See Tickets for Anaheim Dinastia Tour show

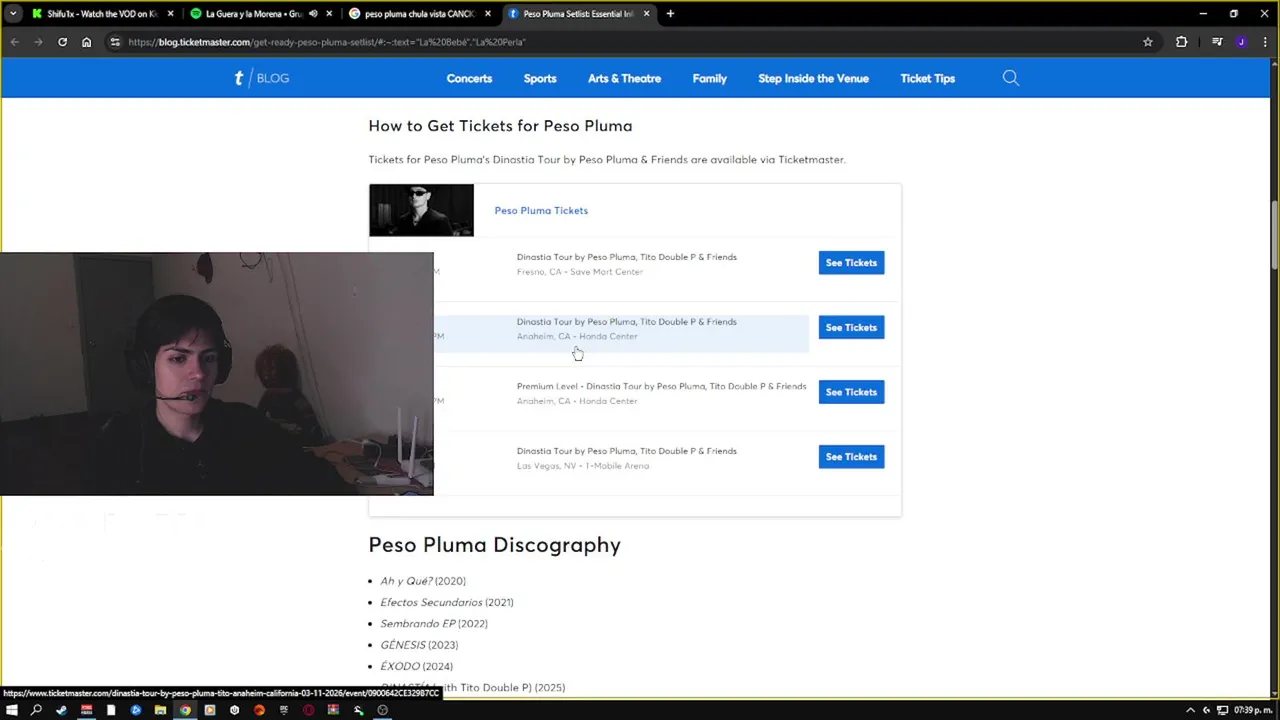[851, 327]
